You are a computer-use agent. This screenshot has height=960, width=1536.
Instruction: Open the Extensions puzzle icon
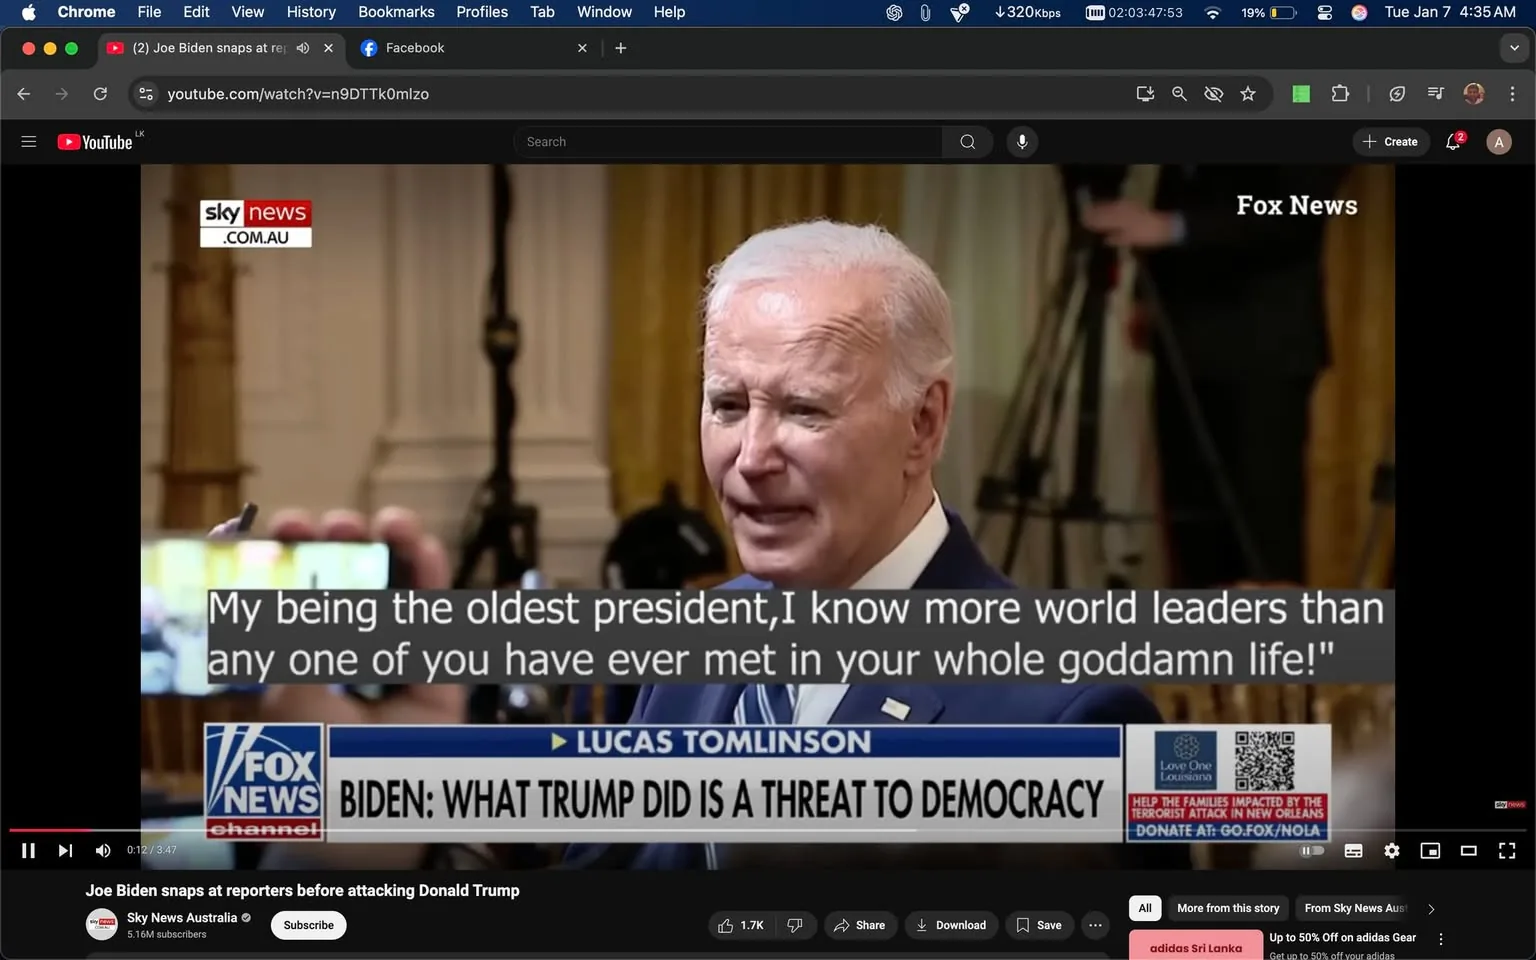(1340, 93)
